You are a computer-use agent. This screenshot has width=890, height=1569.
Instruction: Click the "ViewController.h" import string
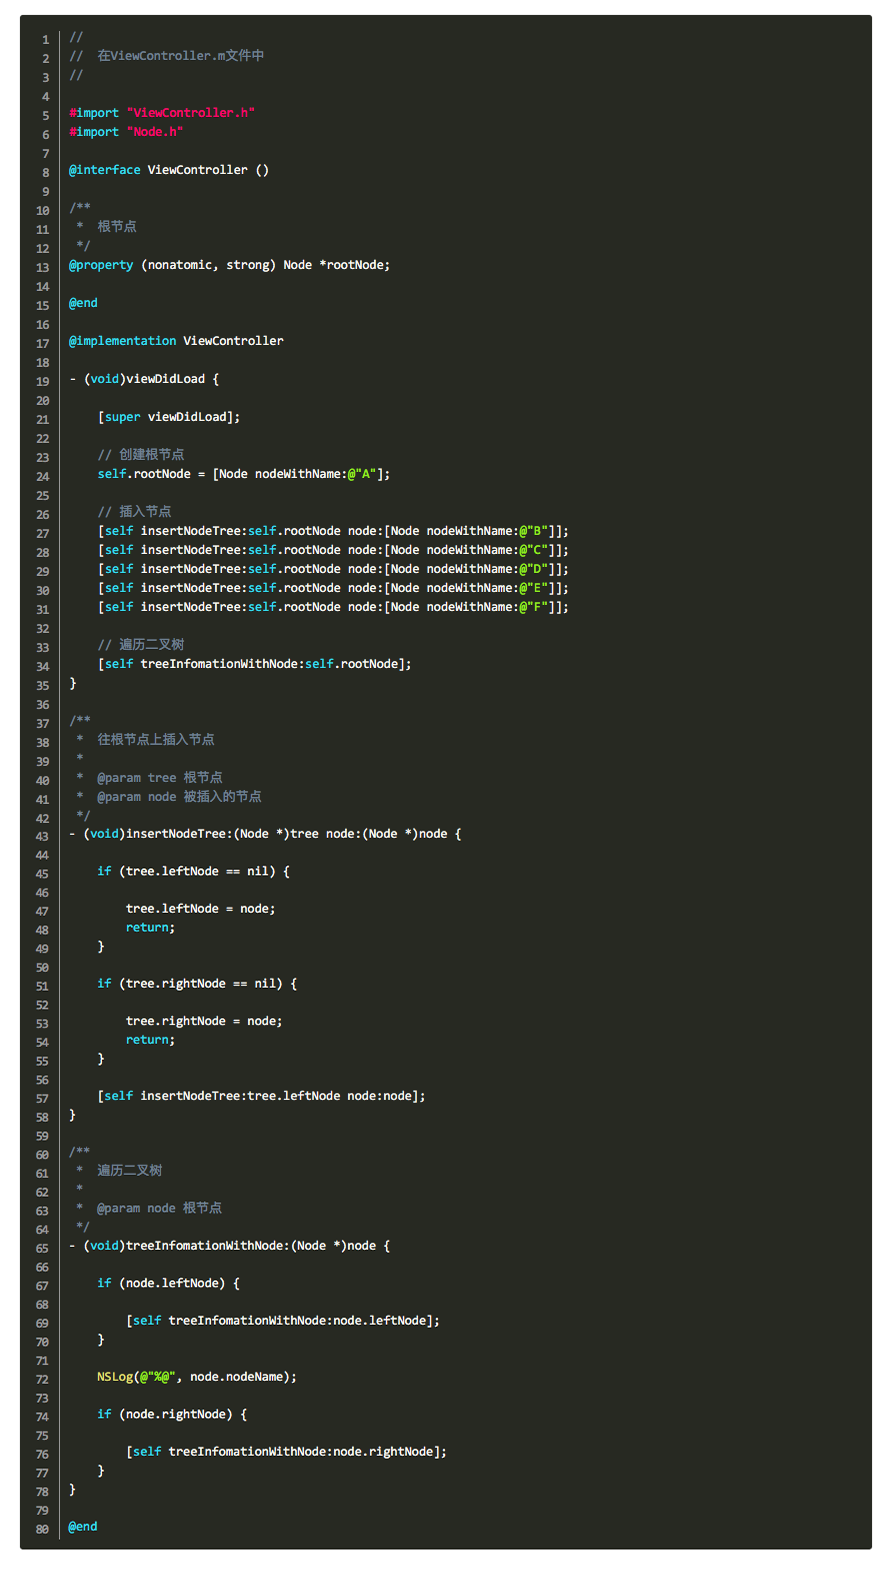190,113
